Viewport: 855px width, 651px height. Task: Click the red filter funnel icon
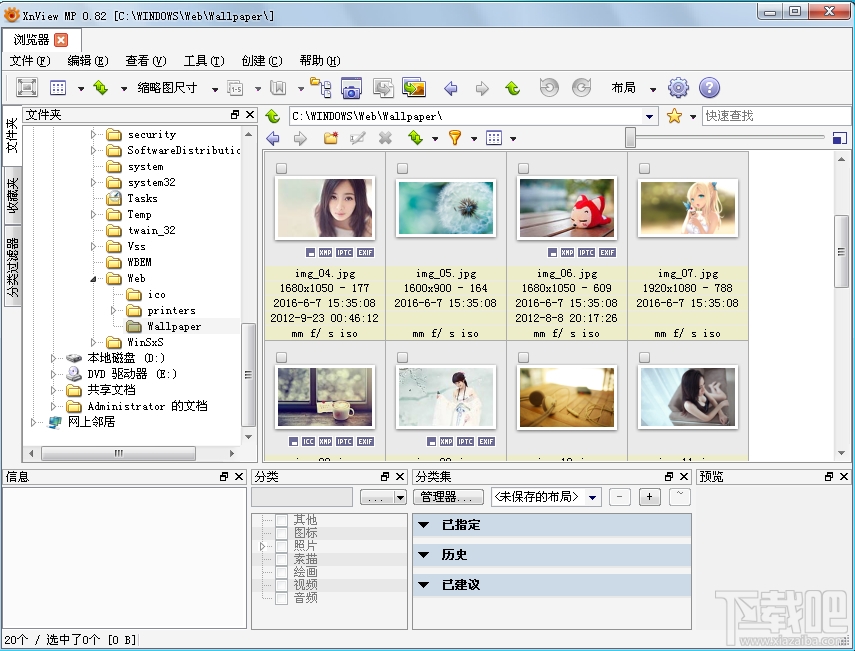tap(456, 138)
